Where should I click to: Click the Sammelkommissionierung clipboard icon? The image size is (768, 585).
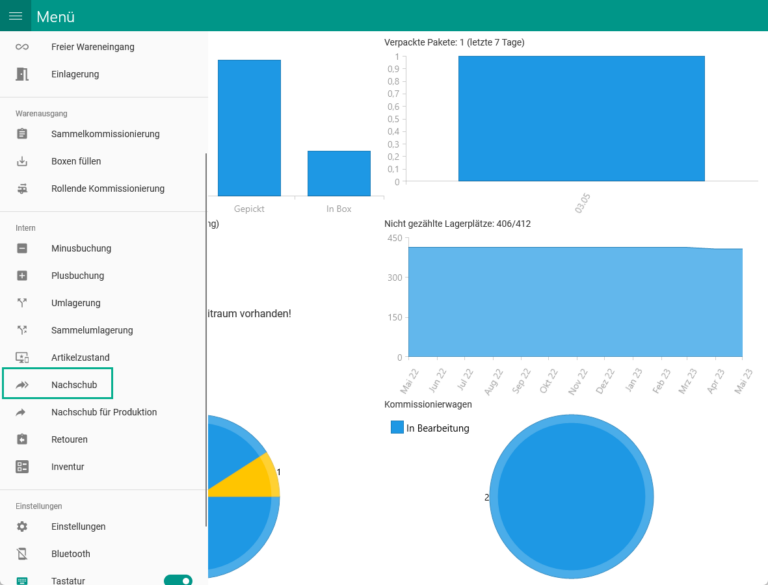point(22,134)
